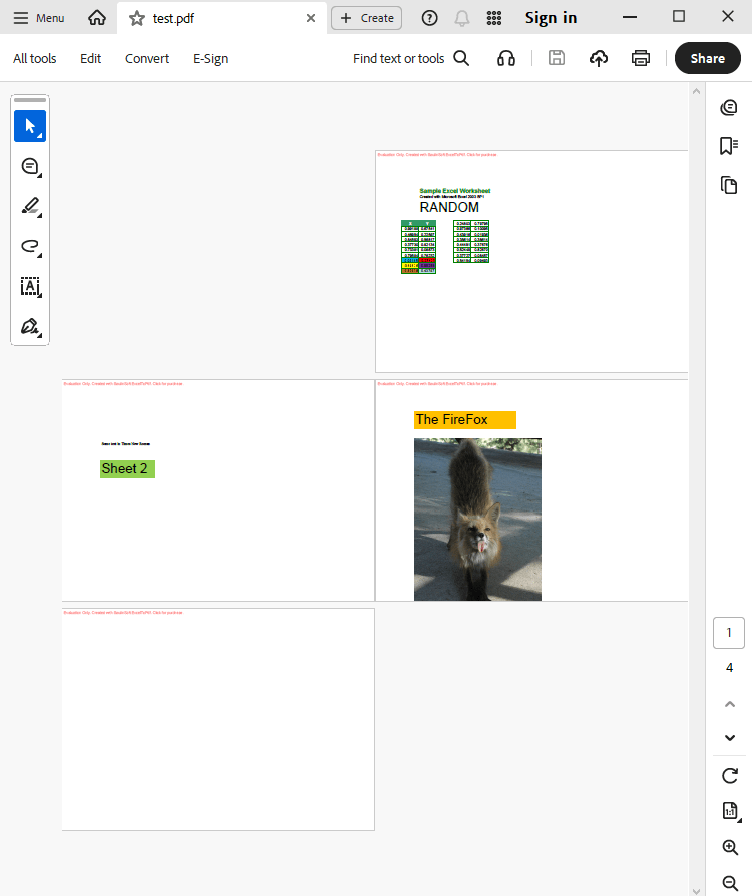Viewport: 752px width, 896px height.
Task: Click the green Sheet 2 label
Action: 127,469
